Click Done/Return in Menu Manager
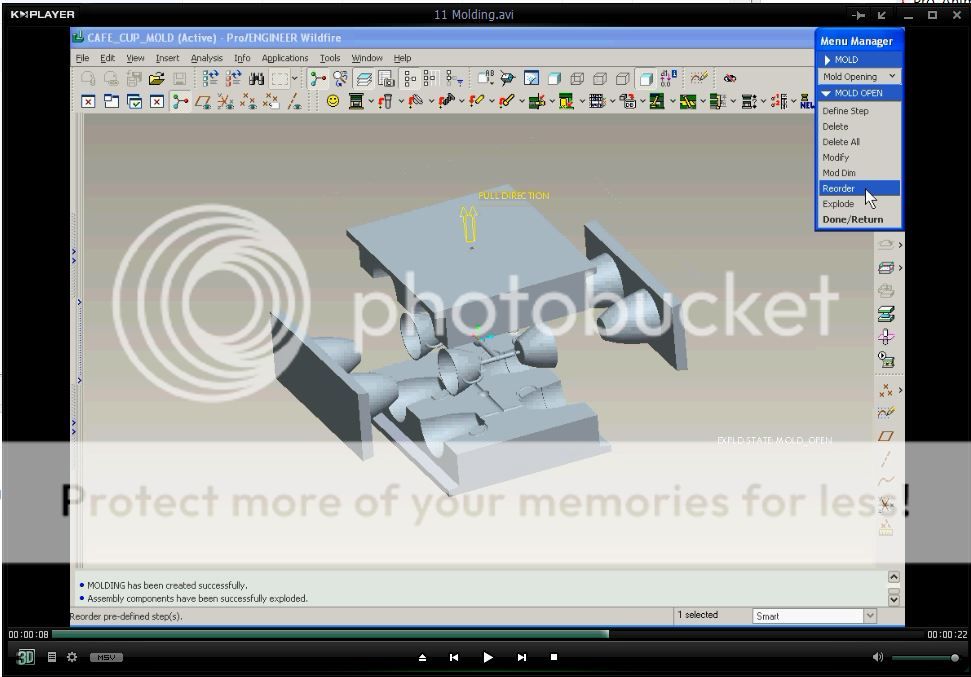Viewport: 971px width, 677px height. point(859,219)
